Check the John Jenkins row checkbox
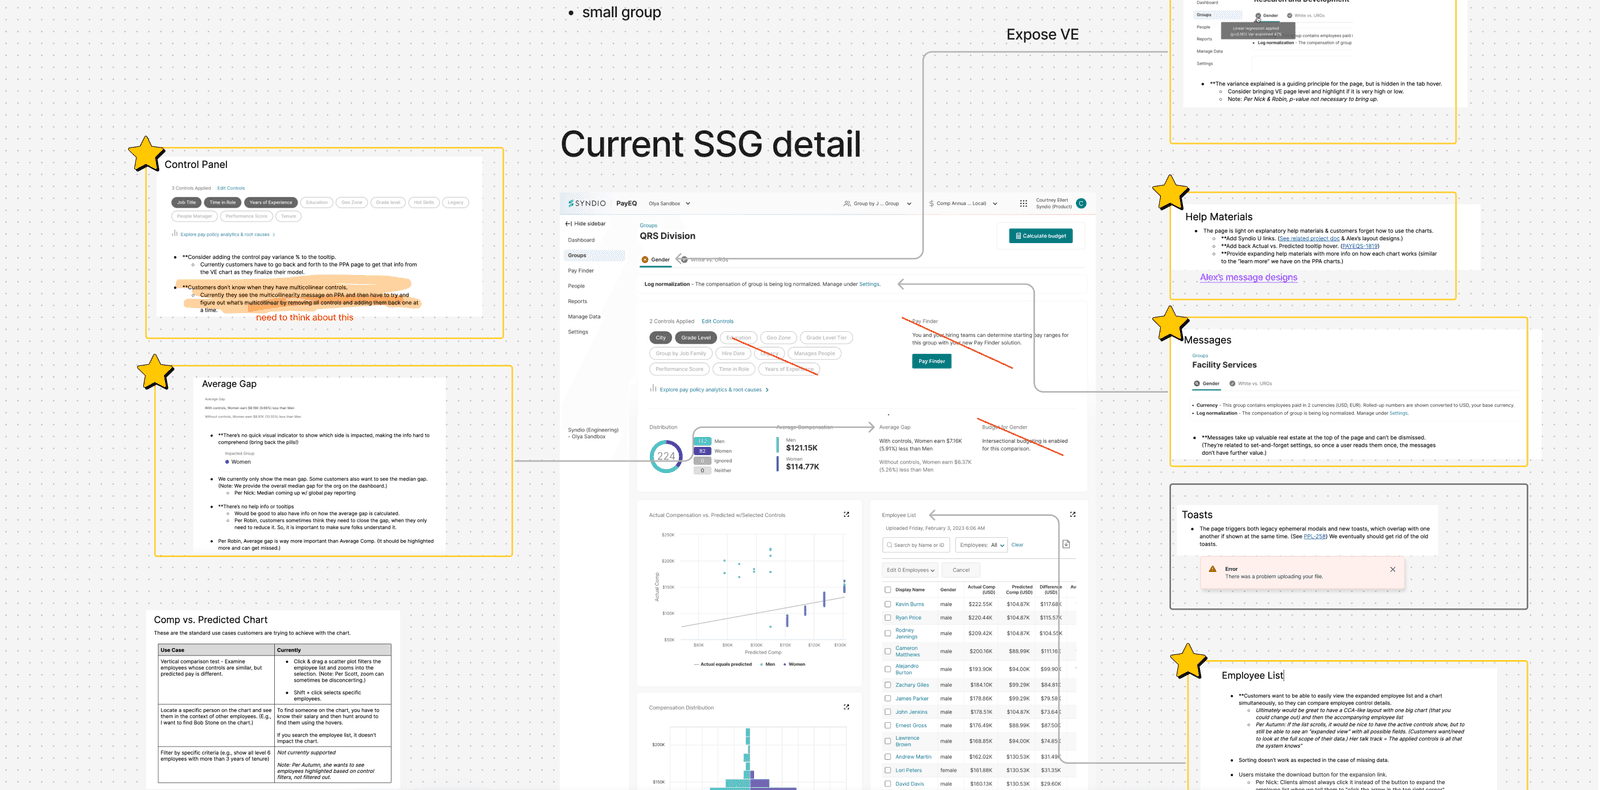The width and height of the screenshot is (1600, 790). click(888, 712)
